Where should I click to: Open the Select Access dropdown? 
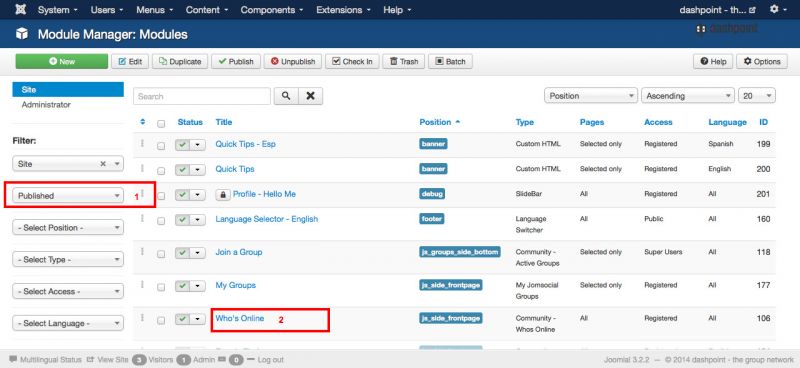point(68,291)
